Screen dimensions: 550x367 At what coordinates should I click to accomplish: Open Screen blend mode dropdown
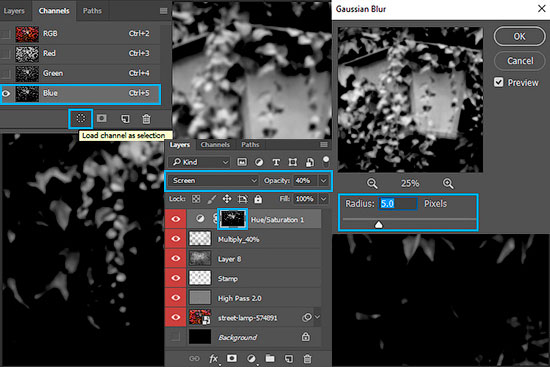click(x=213, y=180)
